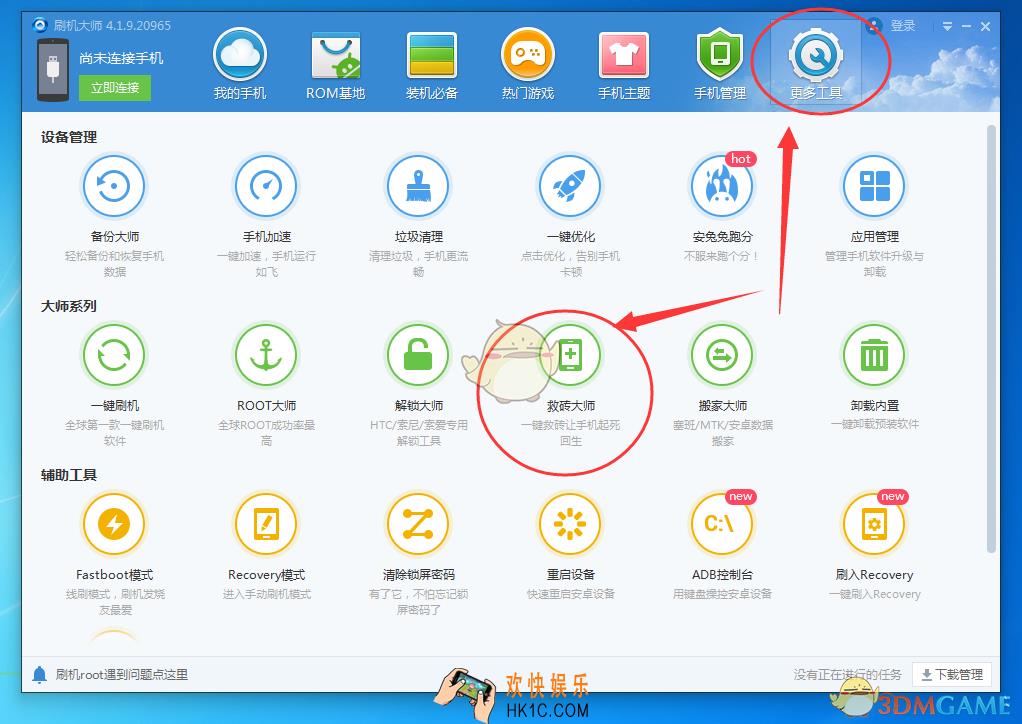This screenshot has height=724, width=1022.
Task: Click the vertical scrollbar of the tools list
Action: point(991,339)
